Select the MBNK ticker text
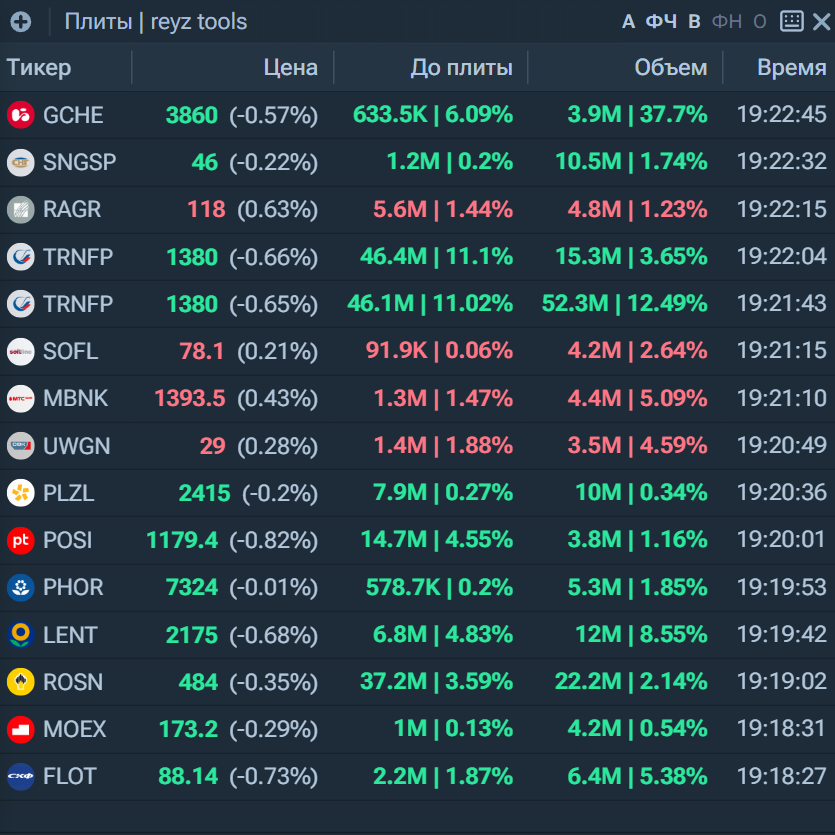The image size is (835, 835). pyautogui.click(x=75, y=398)
